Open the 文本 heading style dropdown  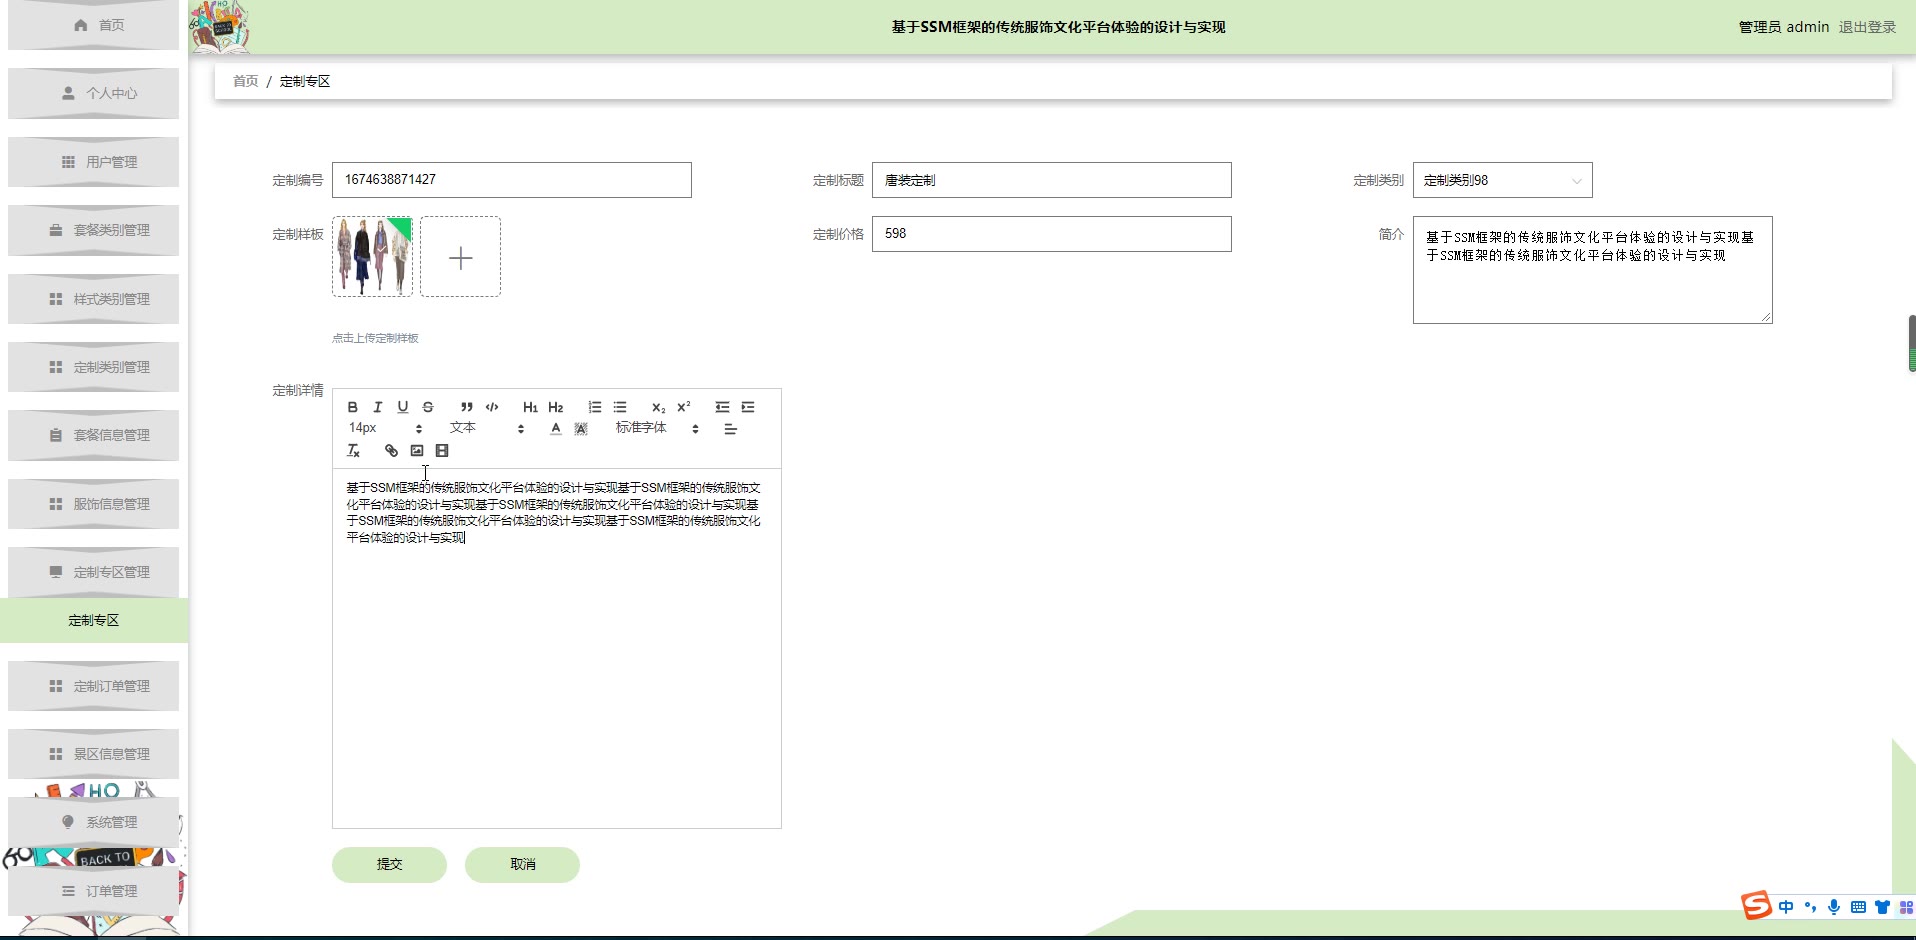487,428
